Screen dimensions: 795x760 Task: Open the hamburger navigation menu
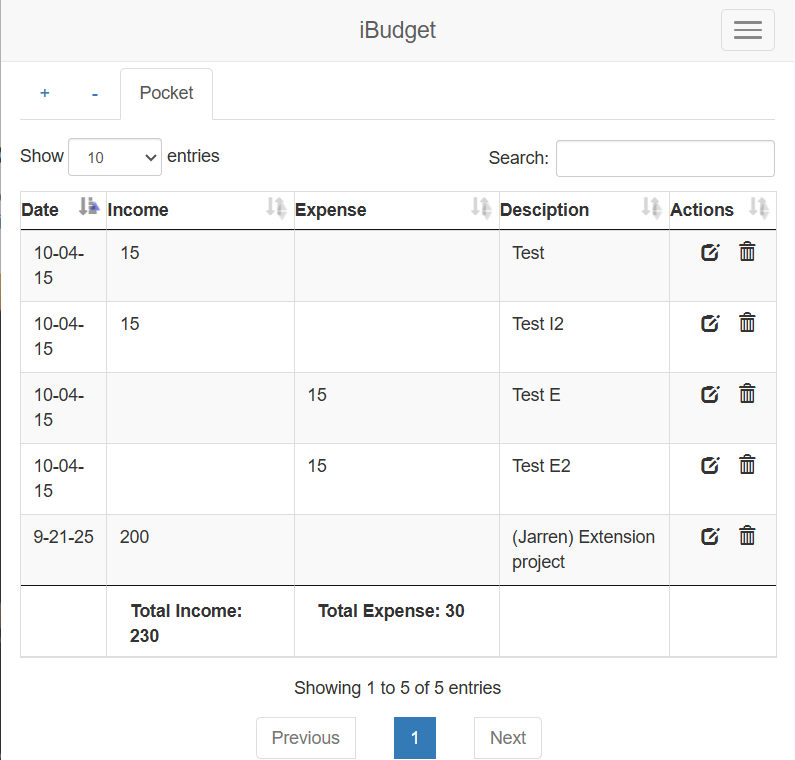click(x=747, y=30)
